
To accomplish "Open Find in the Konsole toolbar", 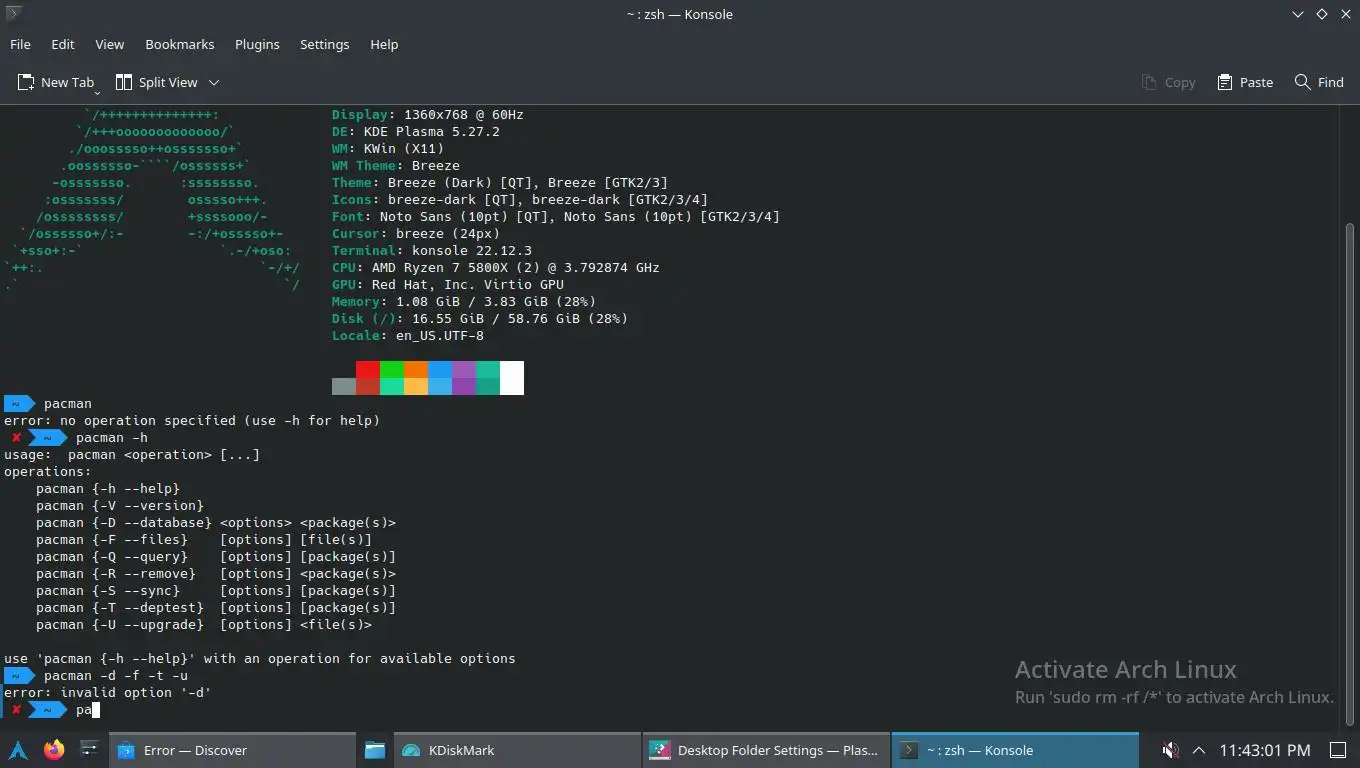I will pyautogui.click(x=1319, y=82).
